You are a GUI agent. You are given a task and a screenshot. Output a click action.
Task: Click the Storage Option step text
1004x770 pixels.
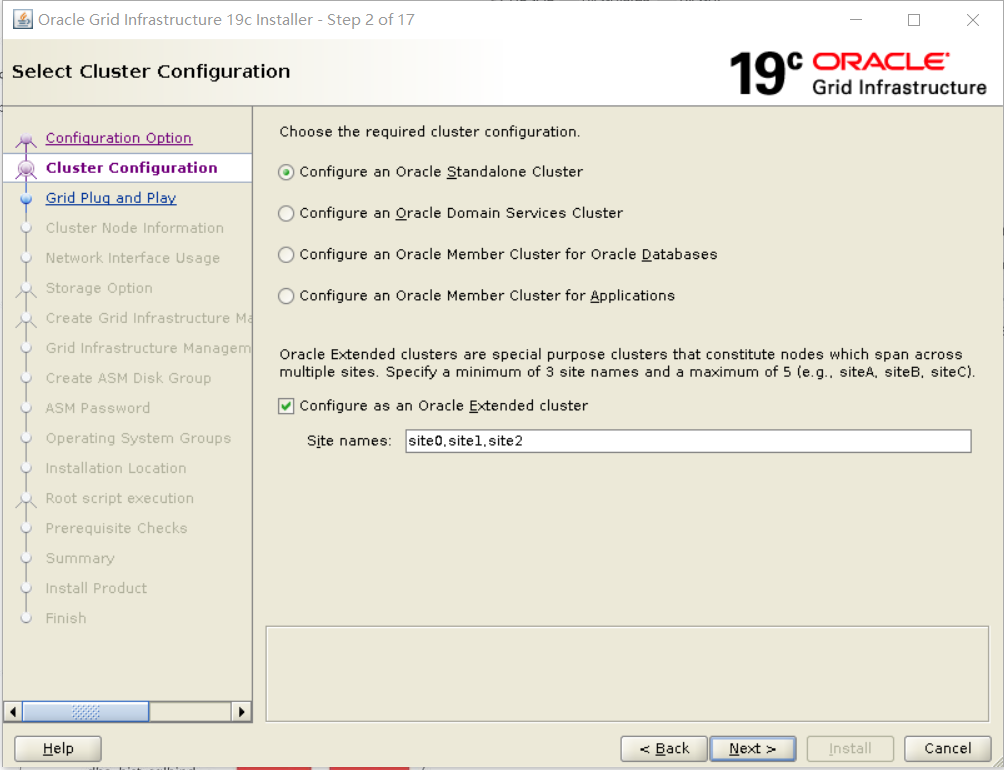coord(99,288)
